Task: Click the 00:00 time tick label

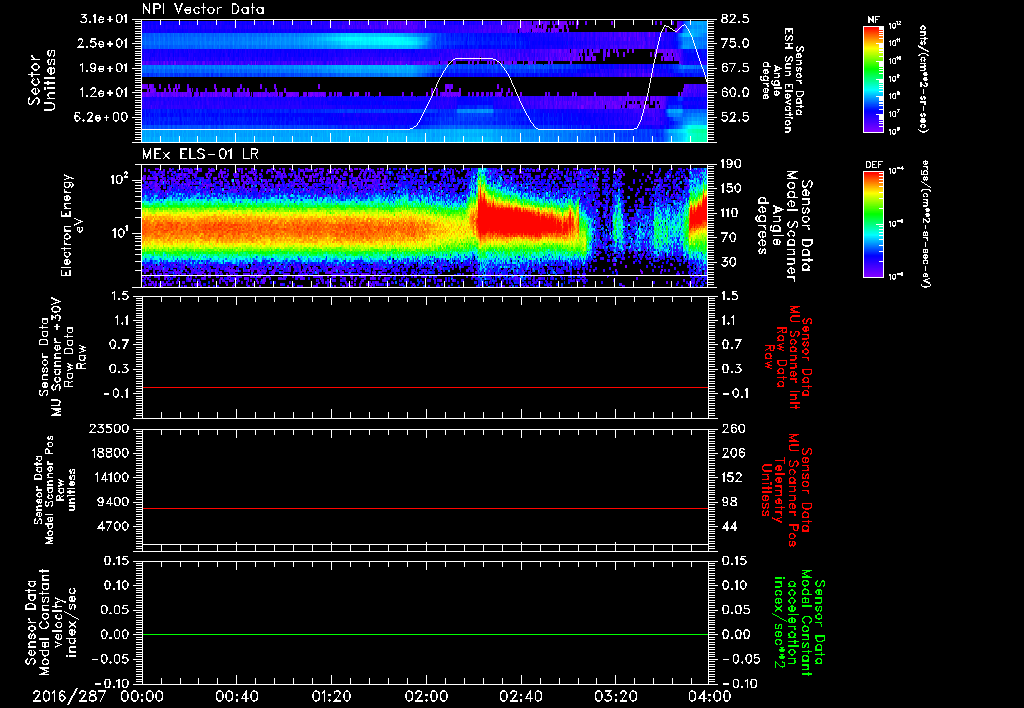Action: tap(142, 697)
